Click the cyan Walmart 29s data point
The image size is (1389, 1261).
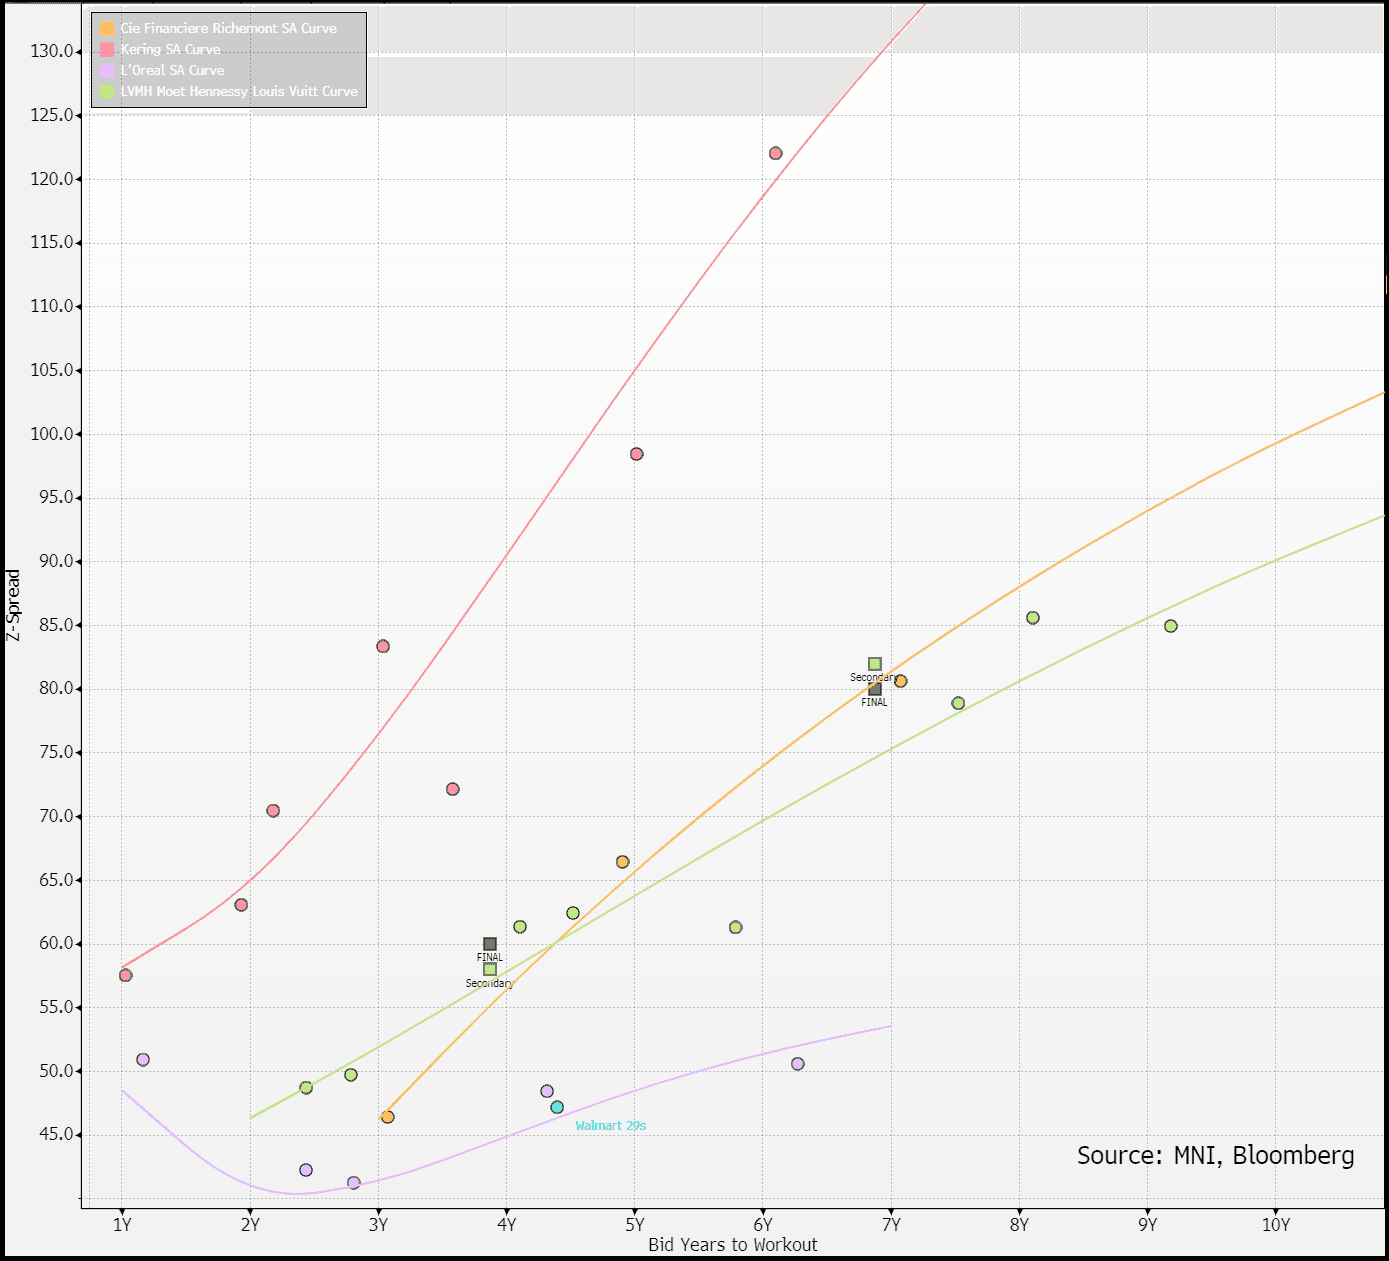click(557, 1107)
